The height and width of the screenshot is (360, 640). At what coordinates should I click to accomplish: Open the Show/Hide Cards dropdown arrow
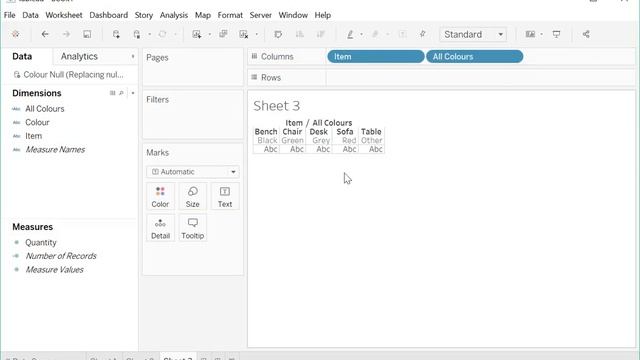pyautogui.click(x=542, y=34)
